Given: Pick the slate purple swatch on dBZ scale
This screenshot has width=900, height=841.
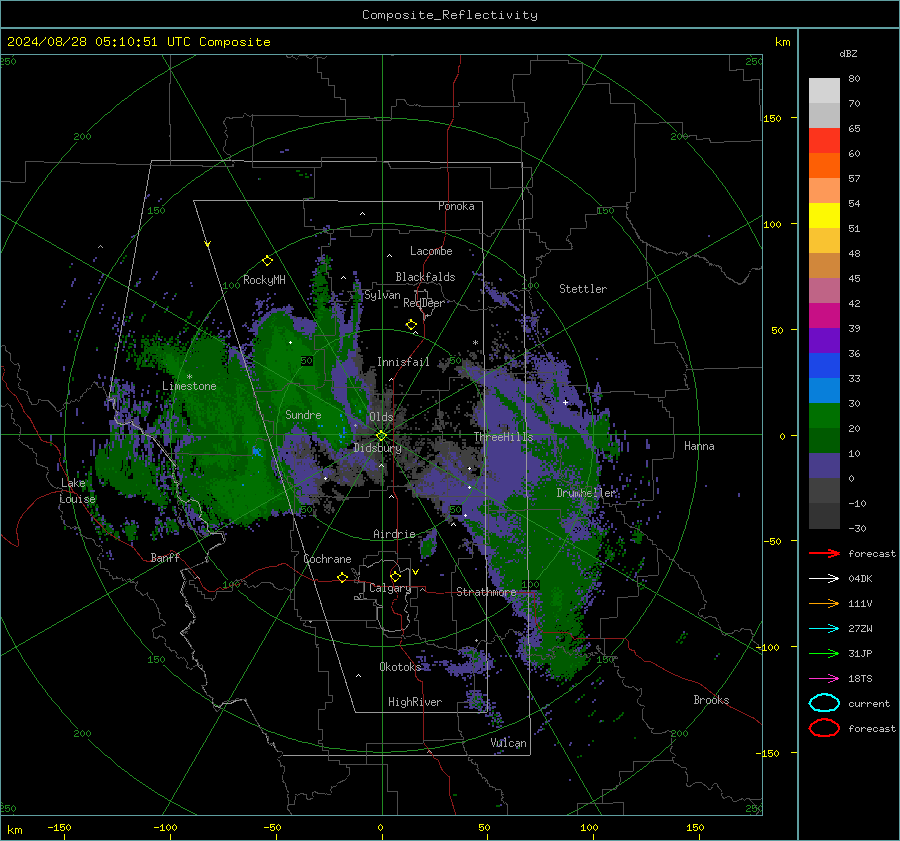Looking at the screenshot, I should 824,466.
